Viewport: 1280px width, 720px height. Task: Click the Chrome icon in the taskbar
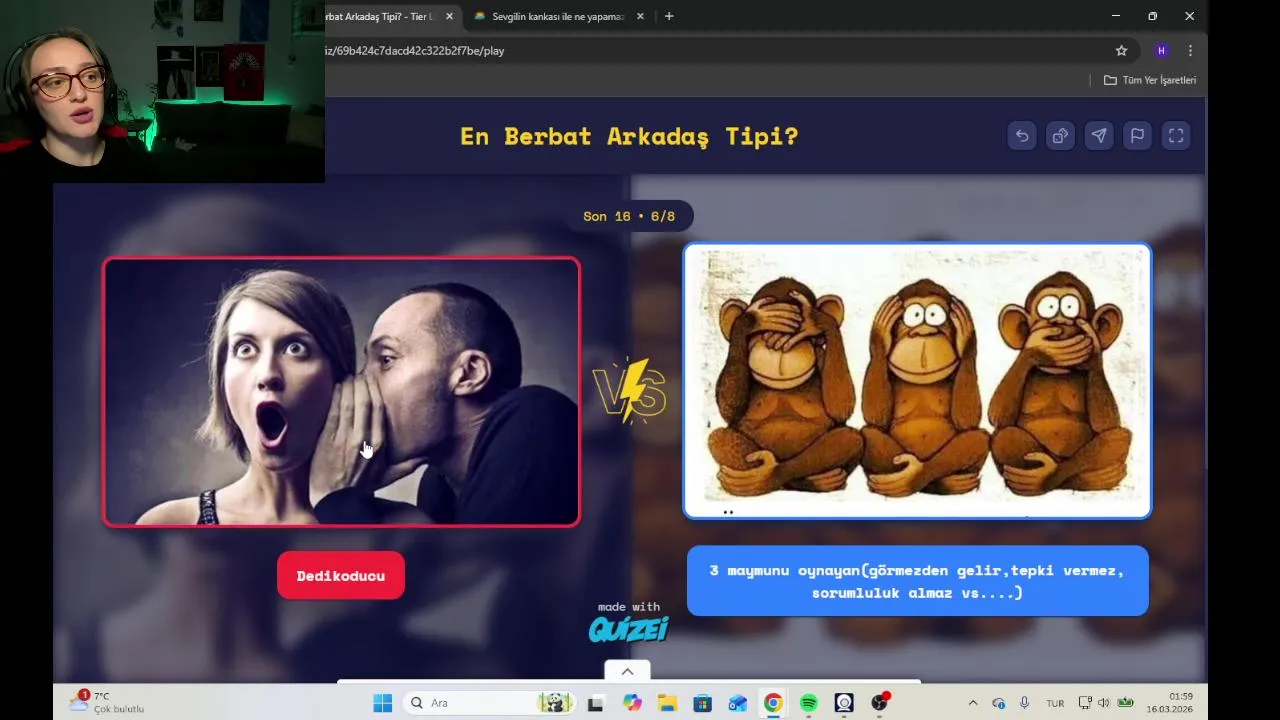click(x=773, y=703)
